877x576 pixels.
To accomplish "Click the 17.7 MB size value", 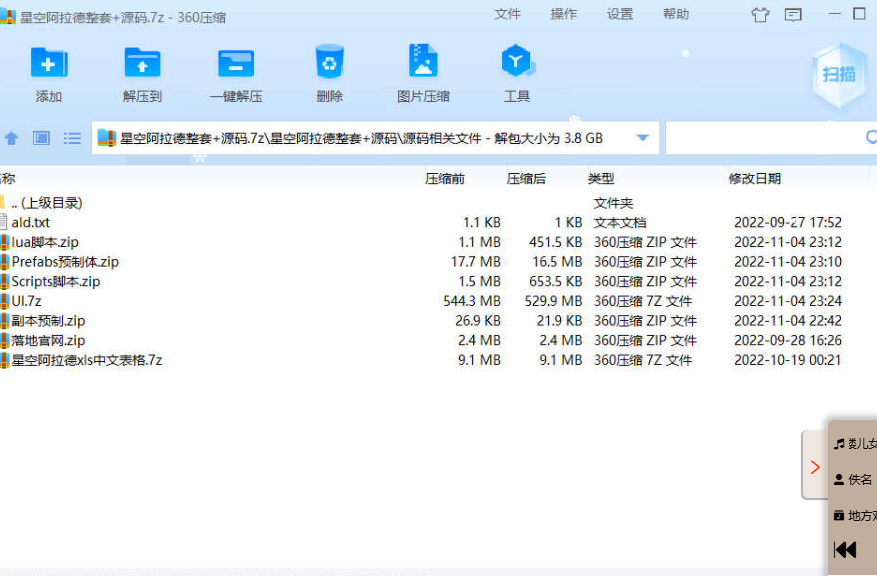I will pyautogui.click(x=475, y=262).
